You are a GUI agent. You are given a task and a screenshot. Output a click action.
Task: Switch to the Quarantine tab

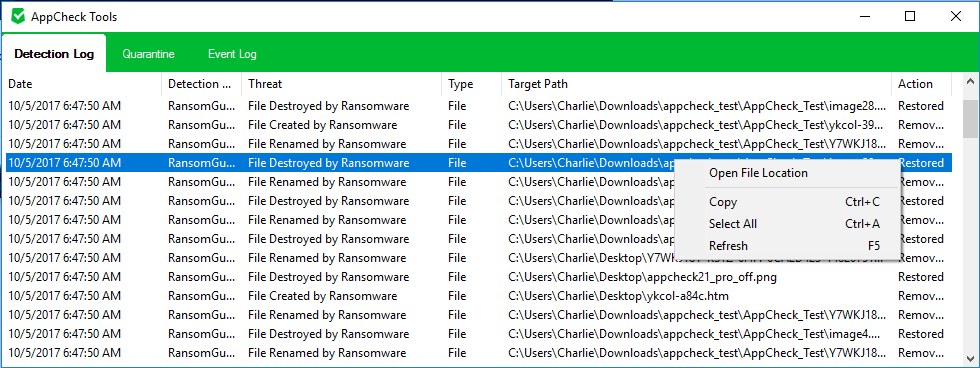(x=148, y=54)
